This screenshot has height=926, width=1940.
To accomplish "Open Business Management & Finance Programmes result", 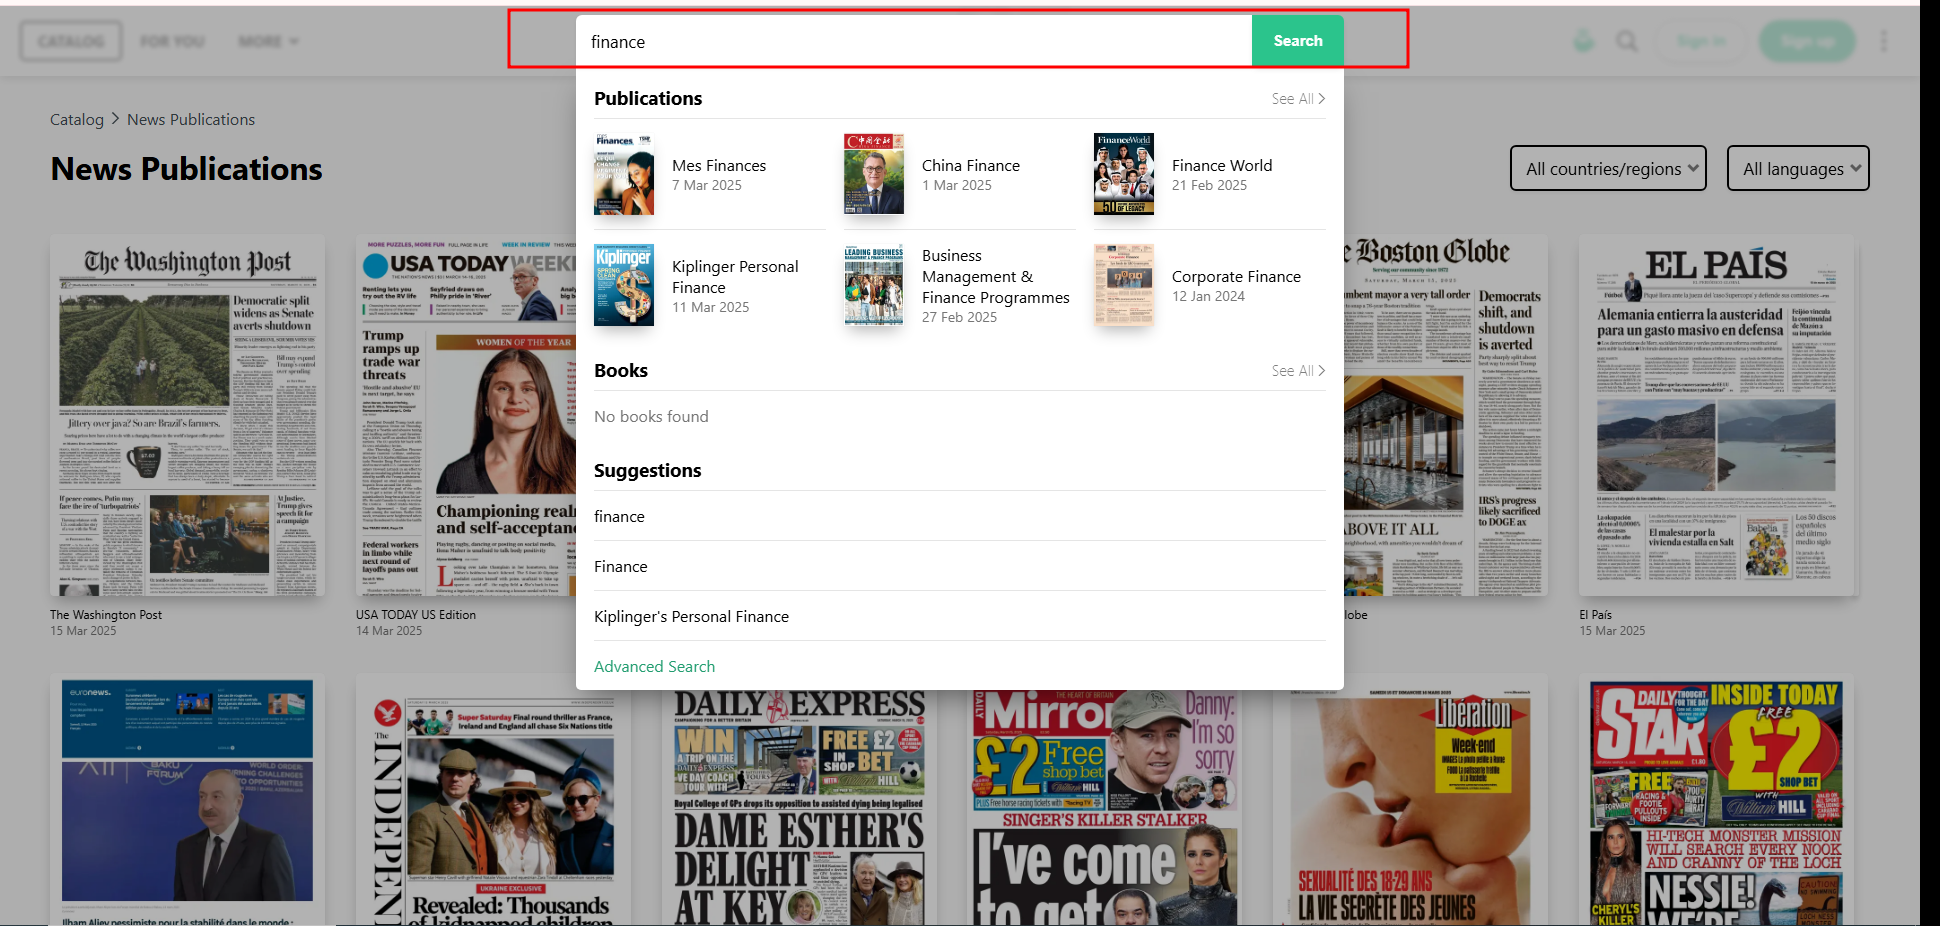I will 995,286.
